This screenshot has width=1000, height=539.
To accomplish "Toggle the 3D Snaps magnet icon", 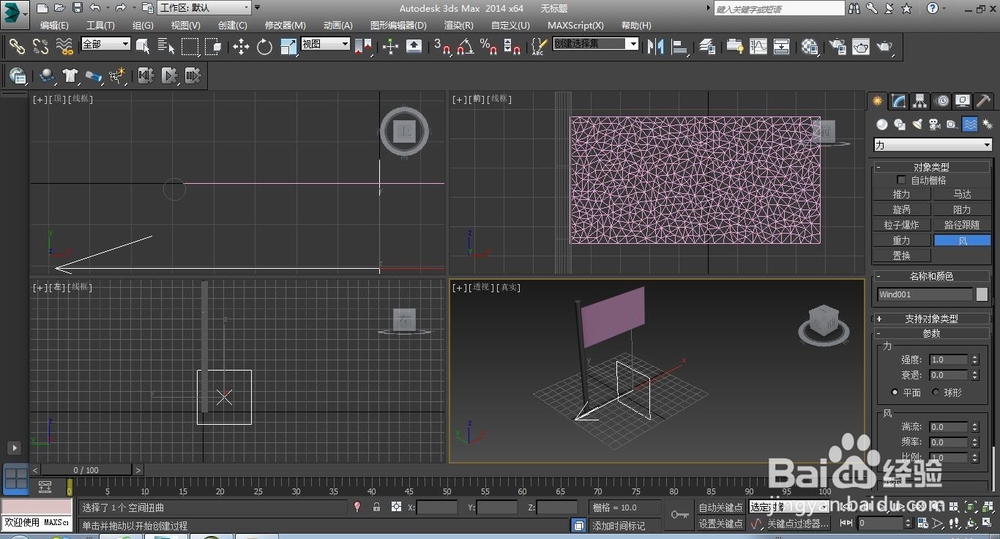I will coord(442,46).
